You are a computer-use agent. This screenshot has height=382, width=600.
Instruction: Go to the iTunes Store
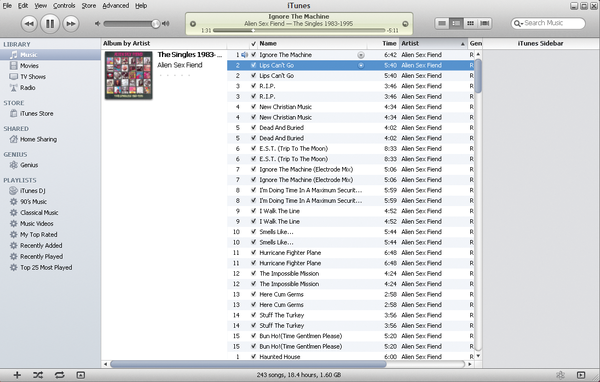point(36,114)
